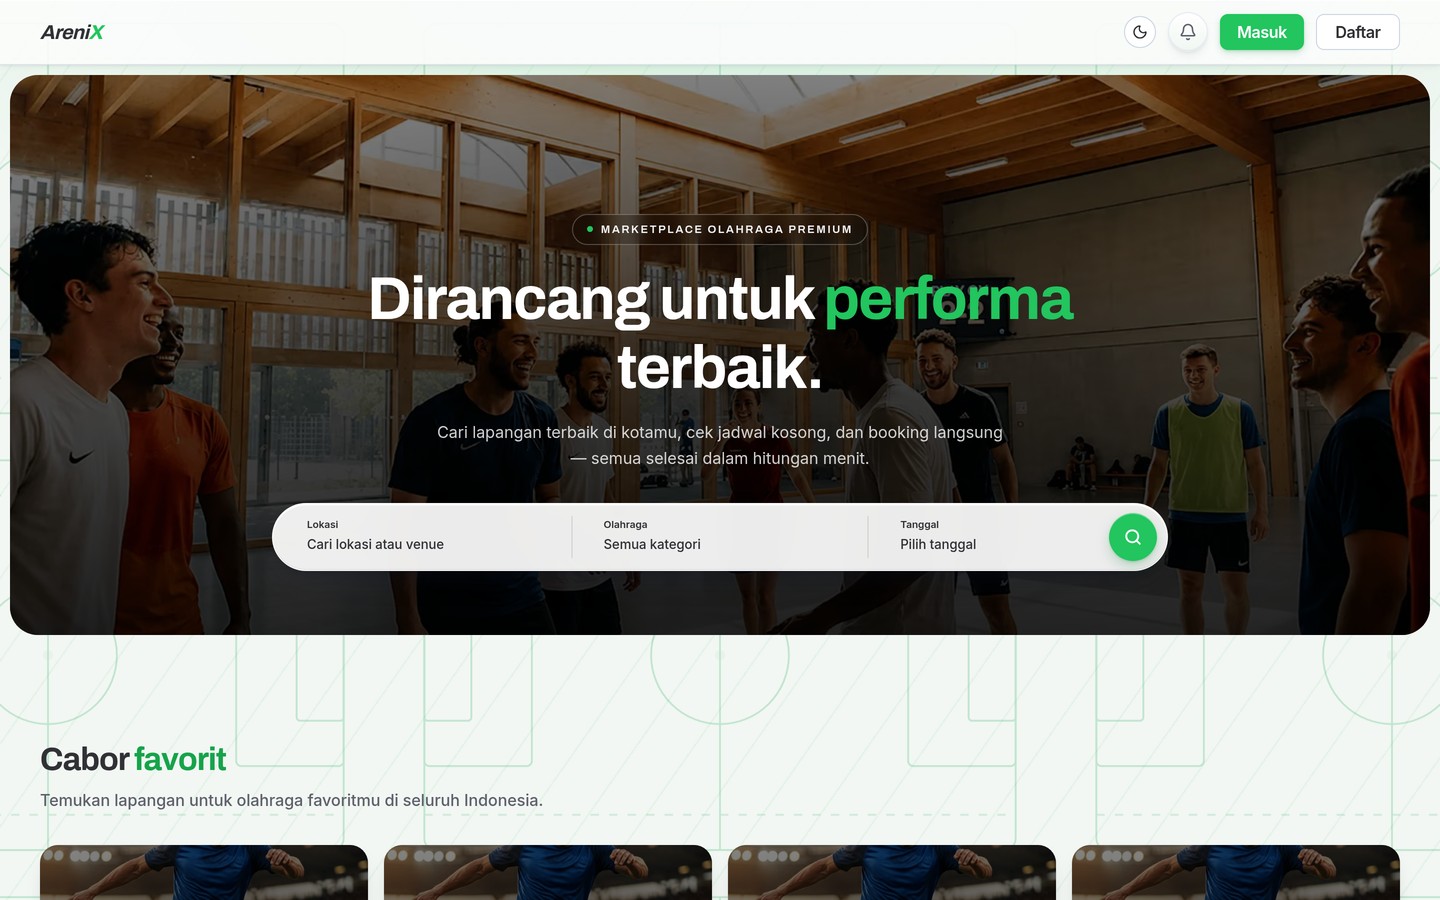This screenshot has width=1440, height=900.
Task: Click the "Cabor favorit" heading
Action: [x=133, y=759]
